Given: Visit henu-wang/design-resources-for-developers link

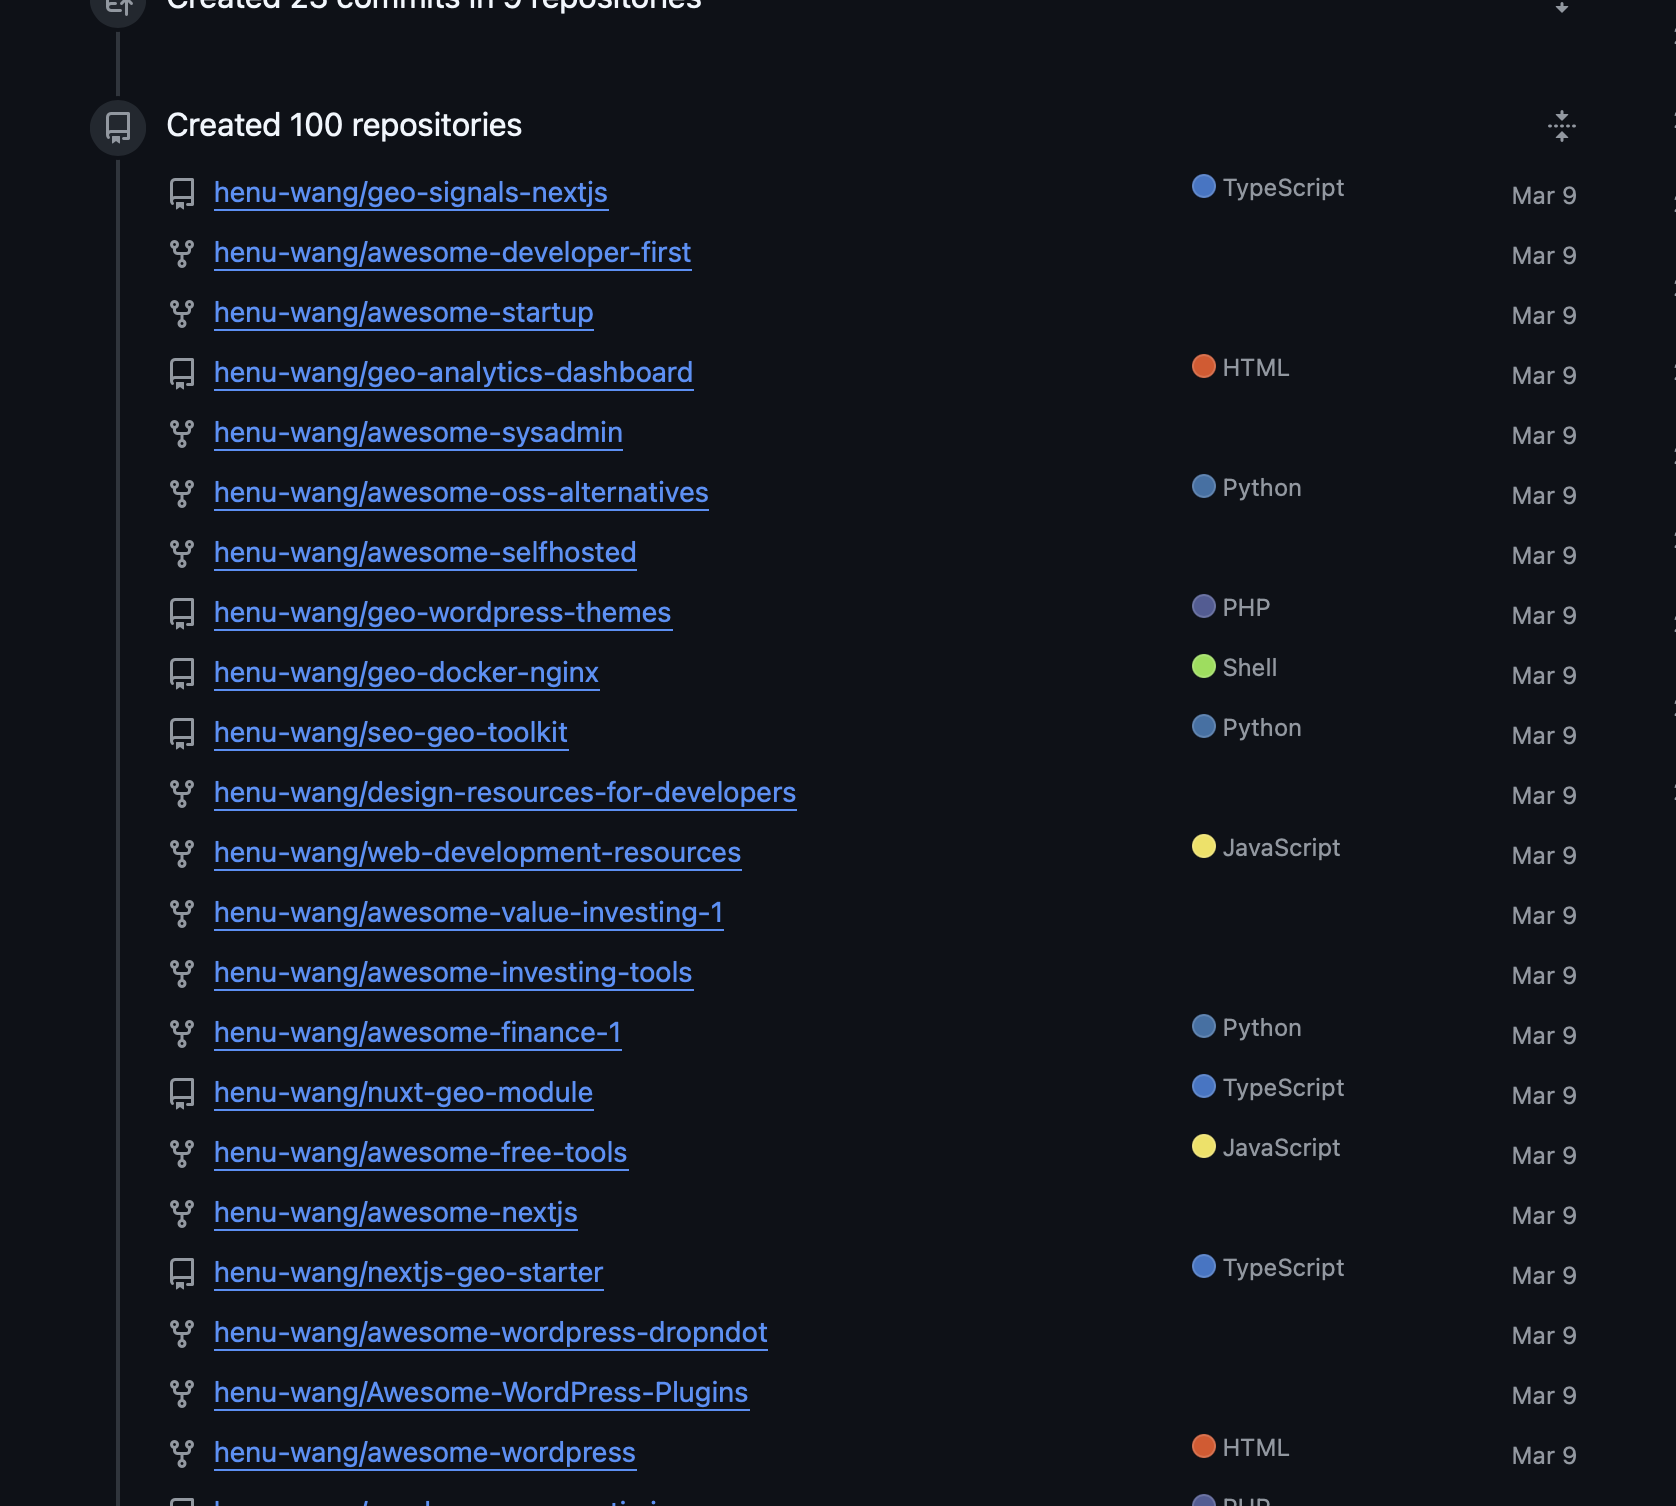Looking at the screenshot, I should pos(504,793).
